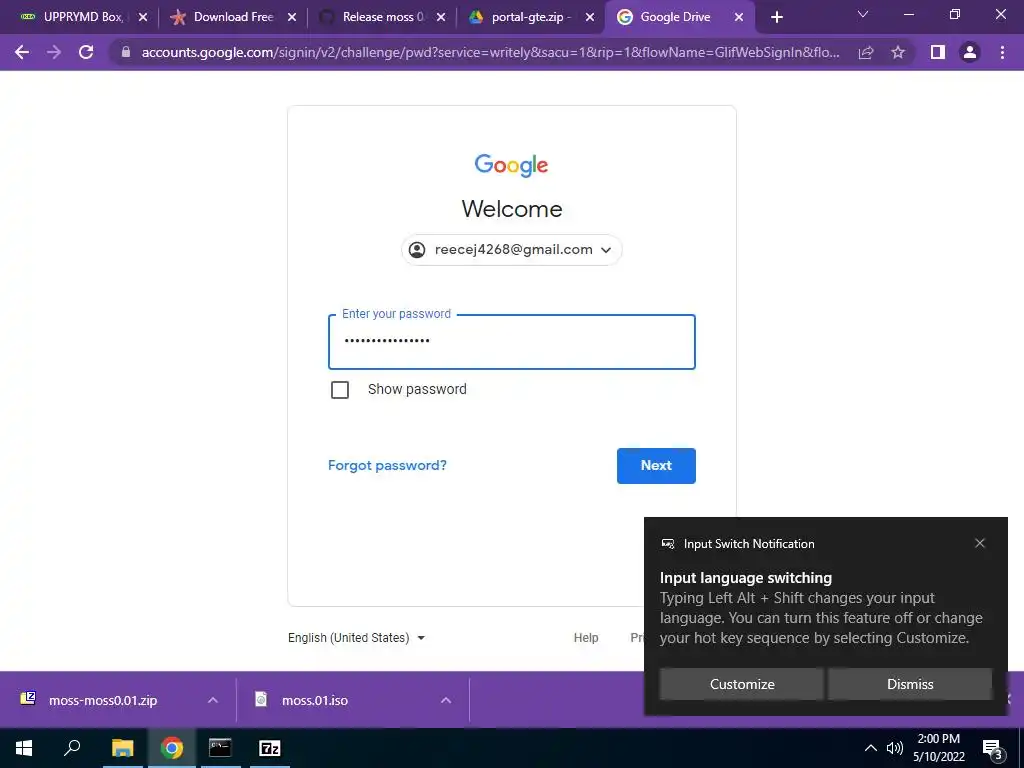Viewport: 1024px width, 768px height.
Task: Open the Action Center notifications icon
Action: click(992, 749)
